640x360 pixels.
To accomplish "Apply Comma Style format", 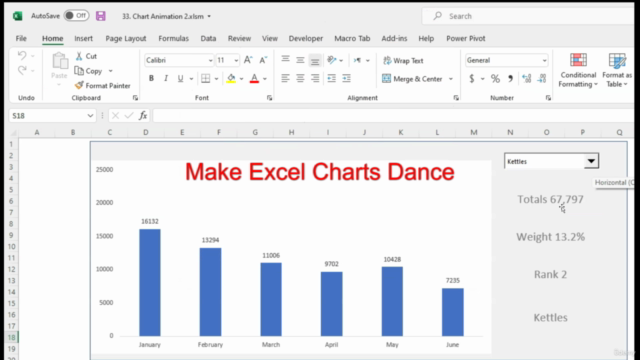I will tap(511, 78).
